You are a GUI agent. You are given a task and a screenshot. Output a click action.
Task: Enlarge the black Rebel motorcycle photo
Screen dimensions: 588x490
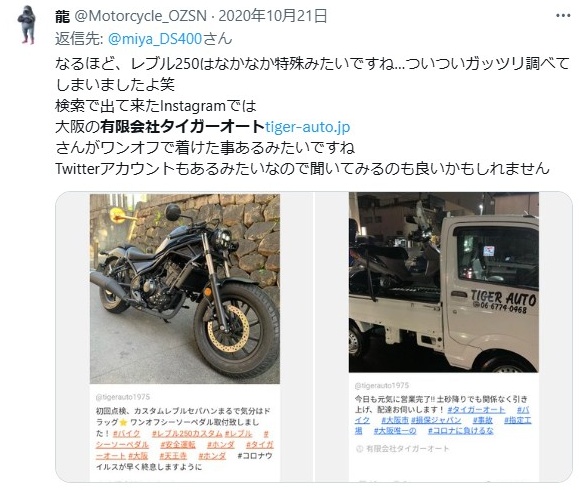185,289
